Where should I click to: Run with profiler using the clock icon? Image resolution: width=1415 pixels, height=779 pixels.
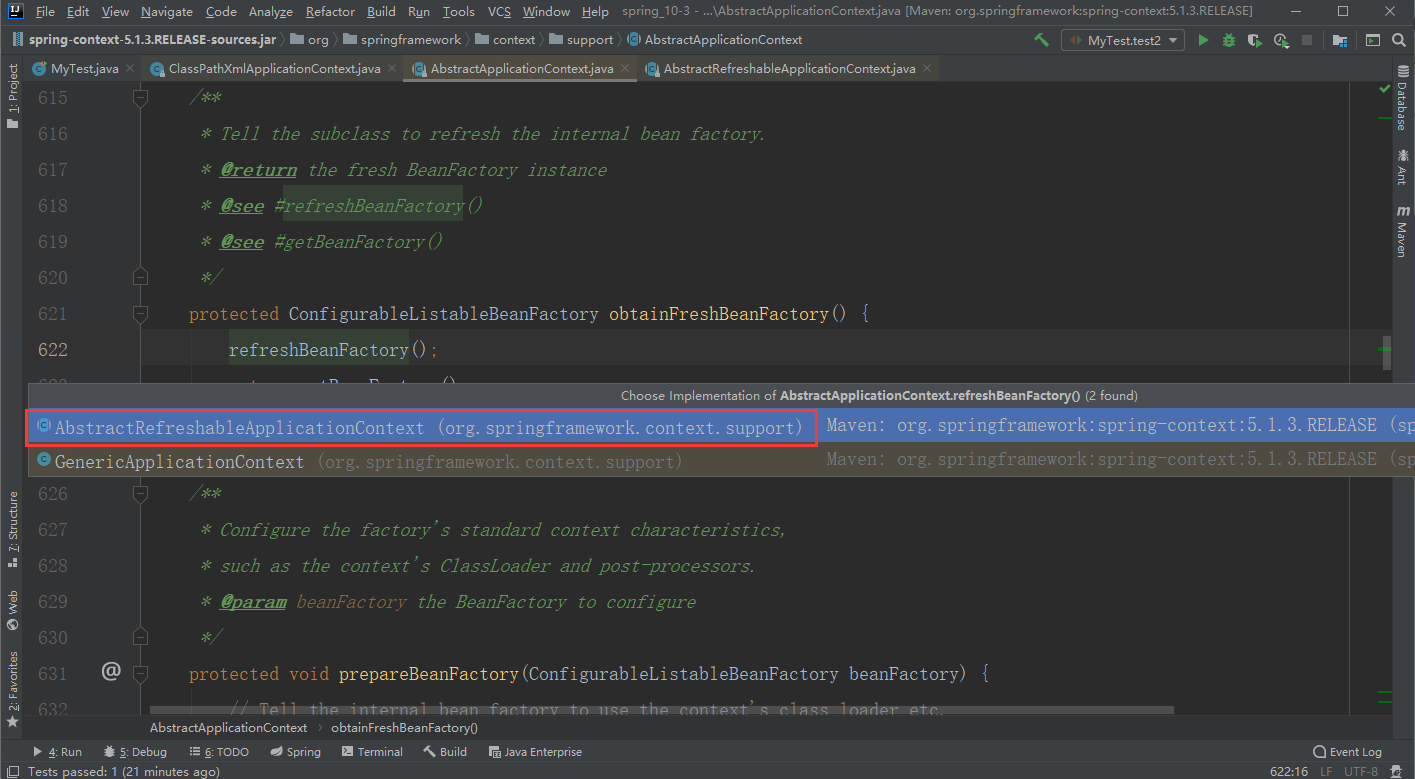pyautogui.click(x=1281, y=40)
